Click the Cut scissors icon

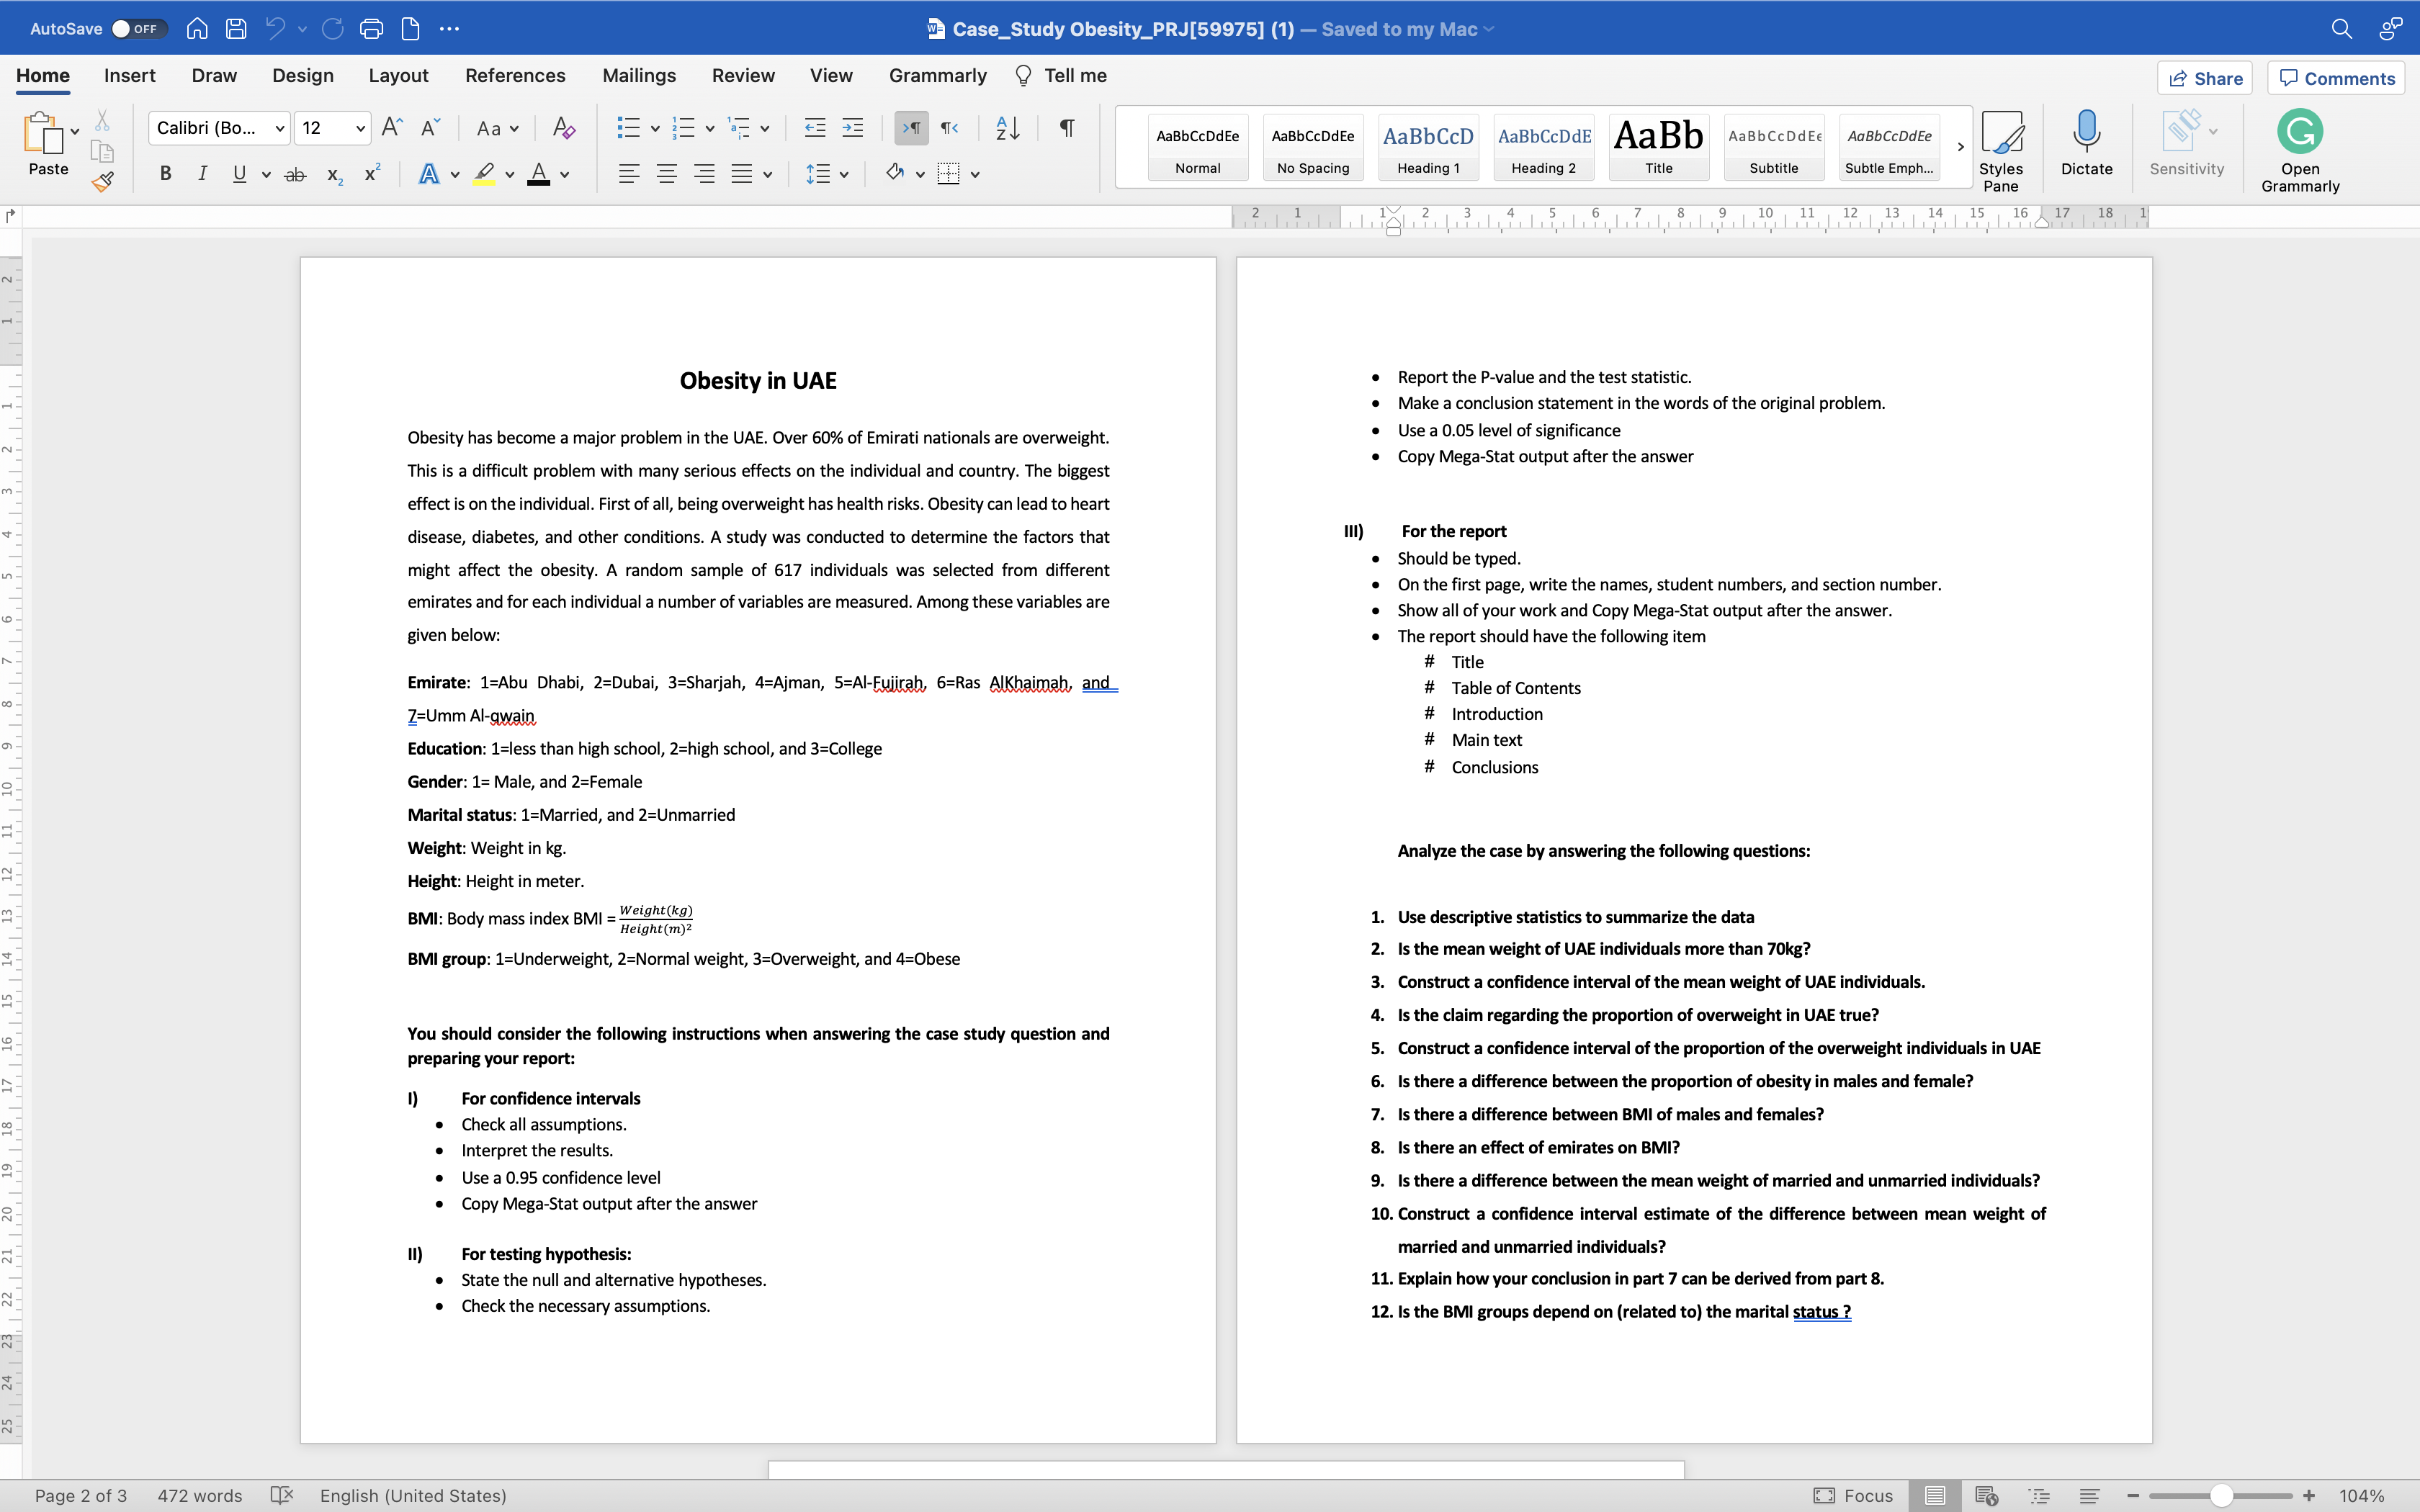click(102, 121)
